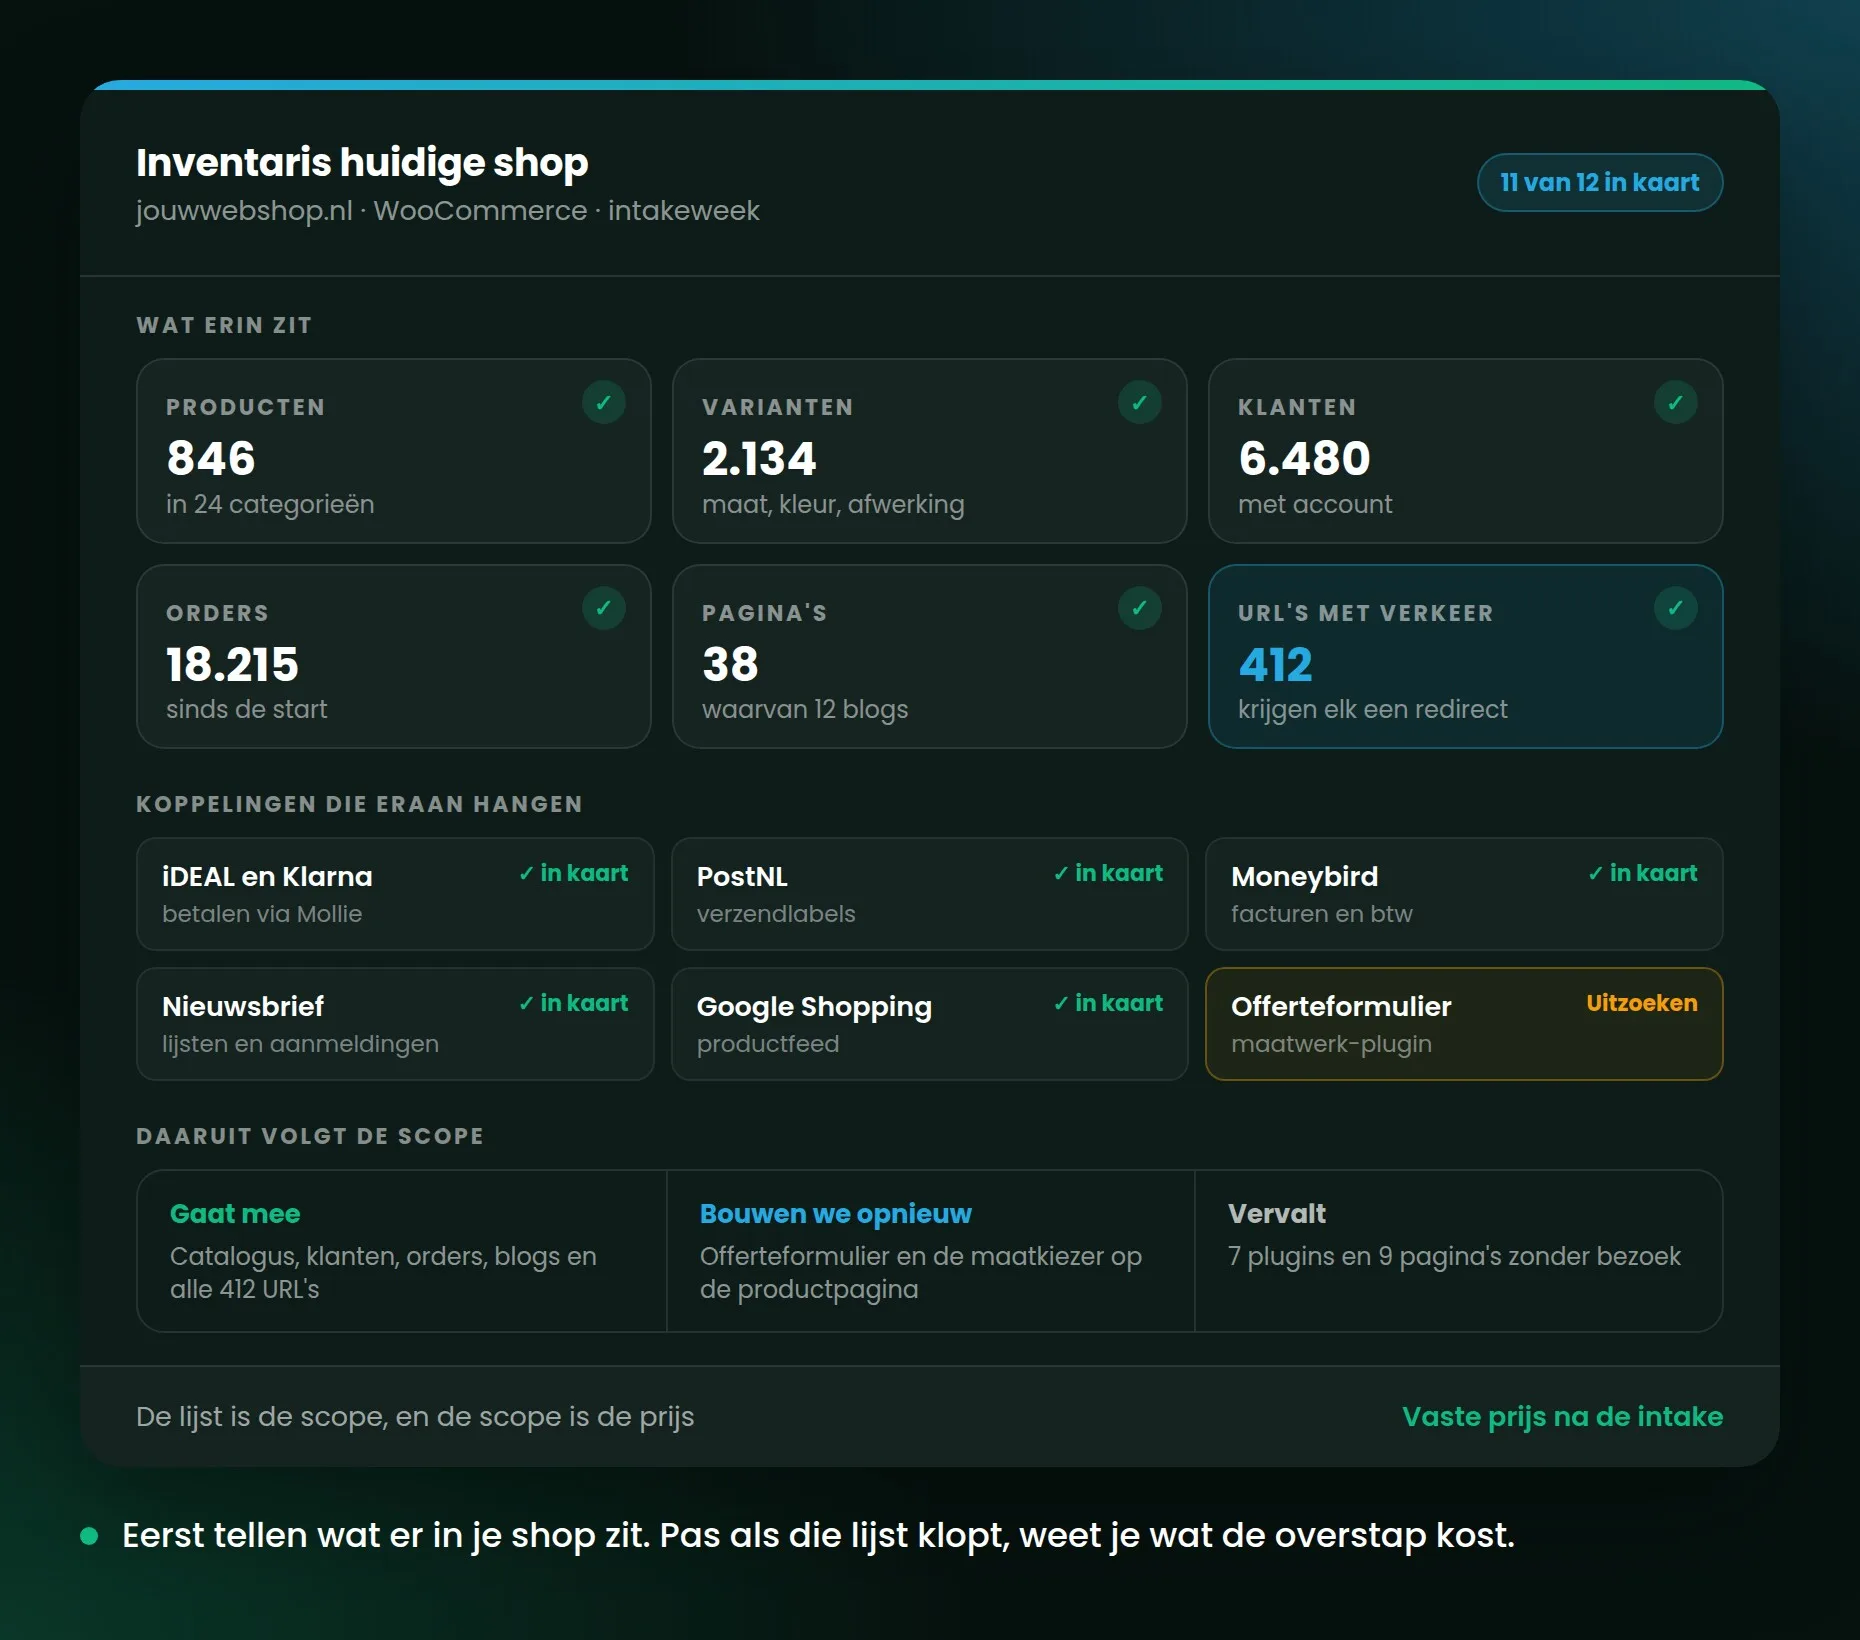Click 'in 24 categorieën' text
The width and height of the screenshot is (1860, 1640).
(270, 504)
